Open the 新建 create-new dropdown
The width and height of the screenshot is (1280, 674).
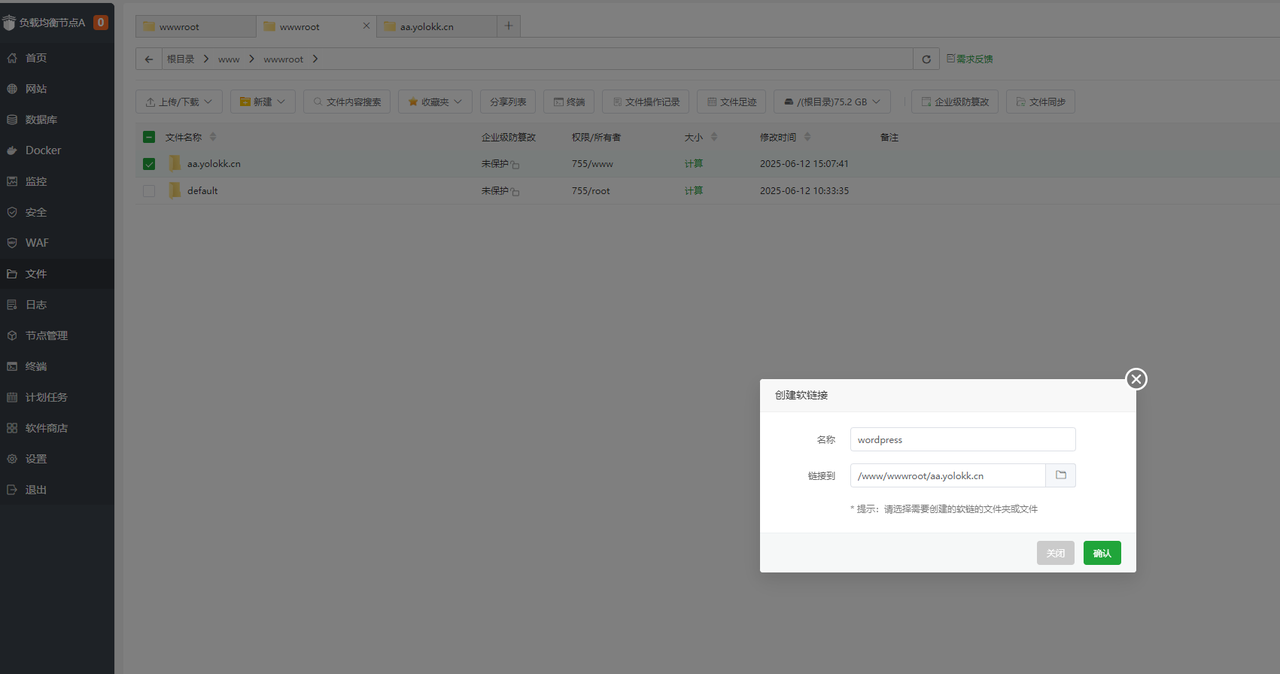tap(262, 101)
